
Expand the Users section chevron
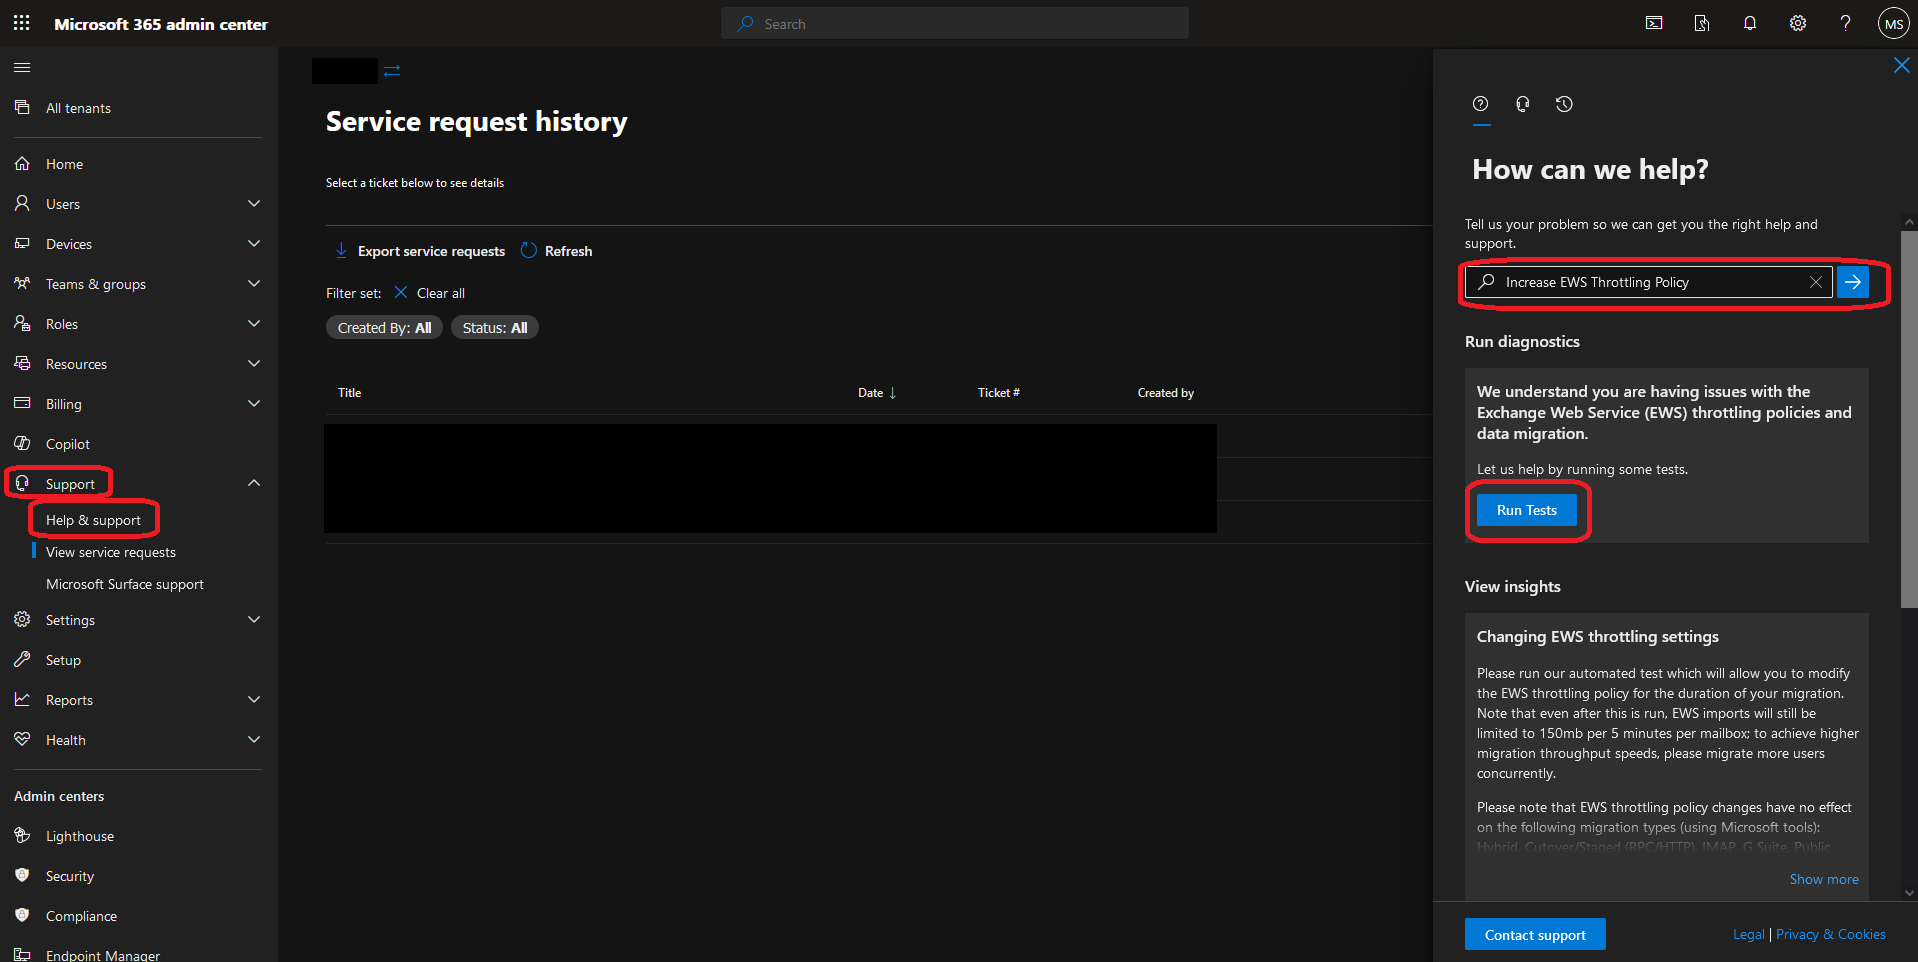click(254, 204)
